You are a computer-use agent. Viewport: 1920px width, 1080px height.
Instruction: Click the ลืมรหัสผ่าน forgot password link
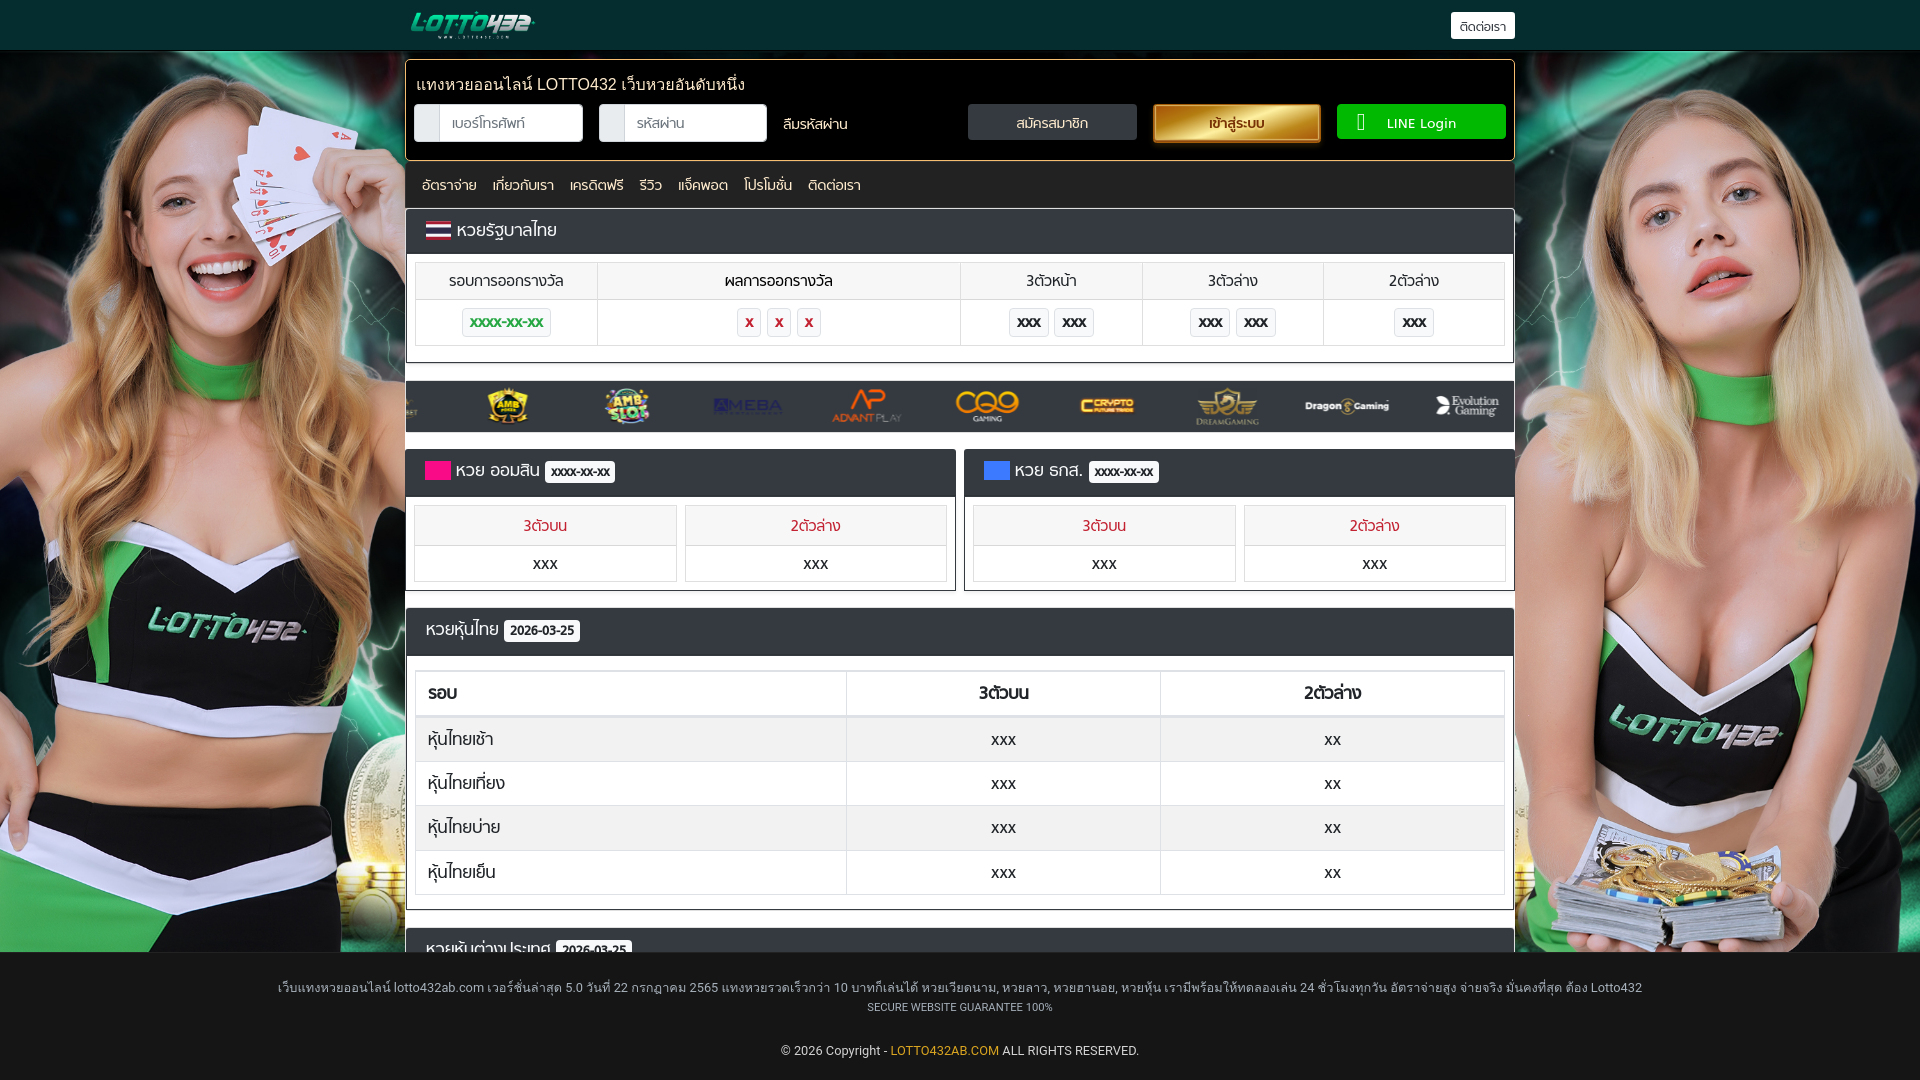[x=815, y=124]
